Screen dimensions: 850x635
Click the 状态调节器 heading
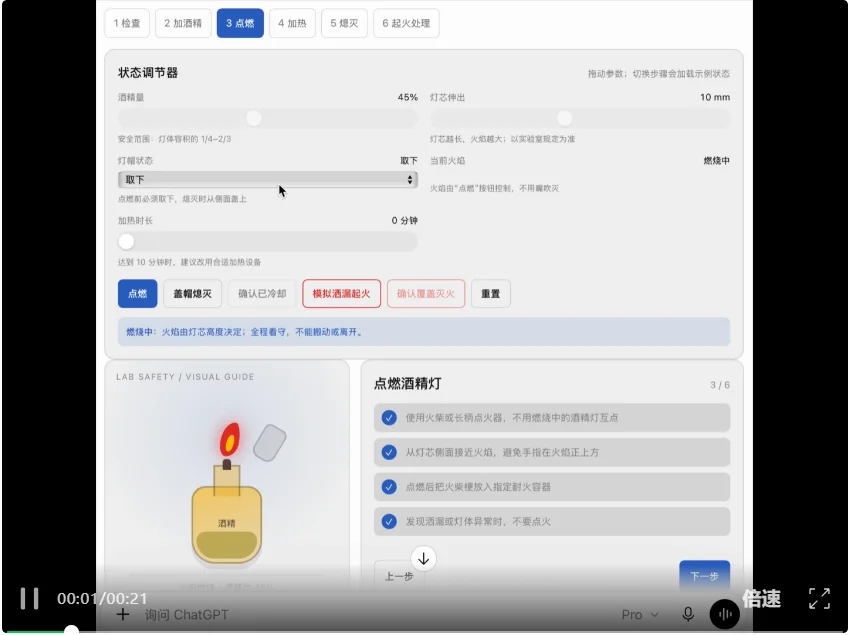148,73
